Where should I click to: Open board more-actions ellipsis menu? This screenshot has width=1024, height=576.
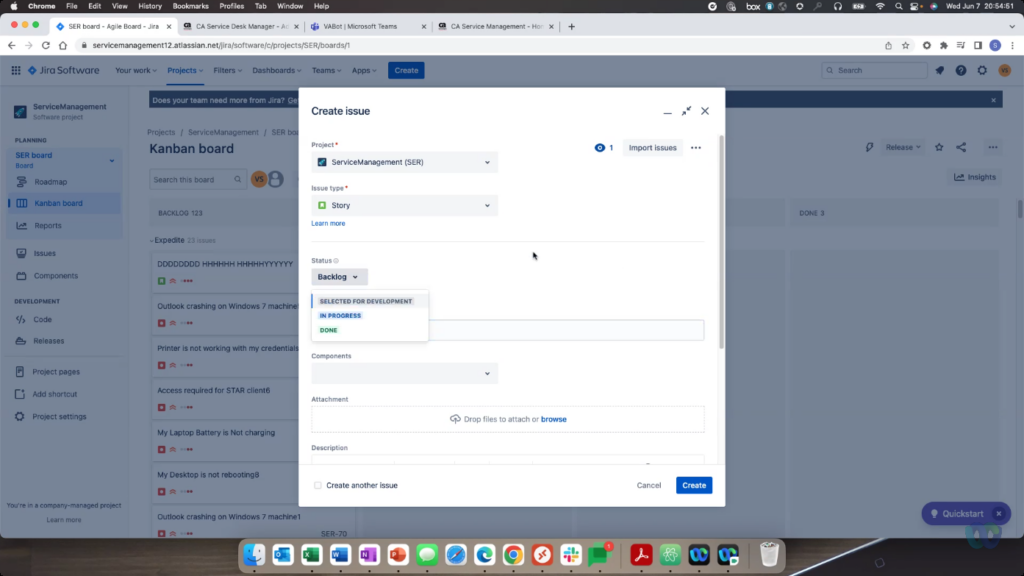tap(993, 148)
